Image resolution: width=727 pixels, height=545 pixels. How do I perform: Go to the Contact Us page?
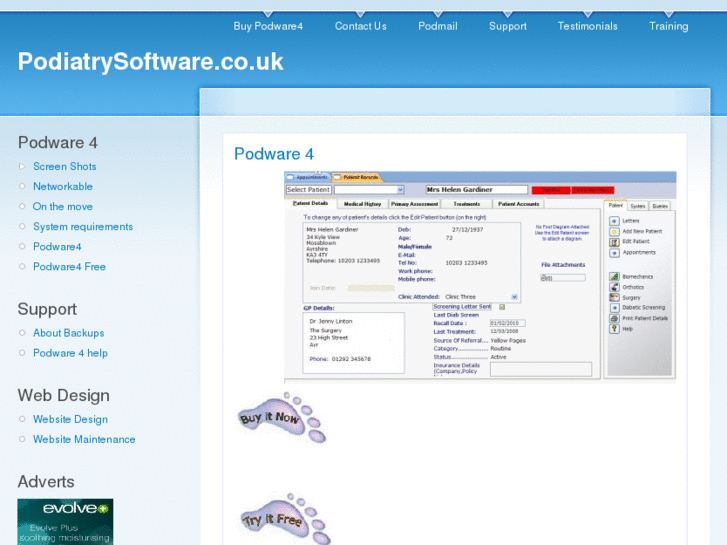click(361, 26)
